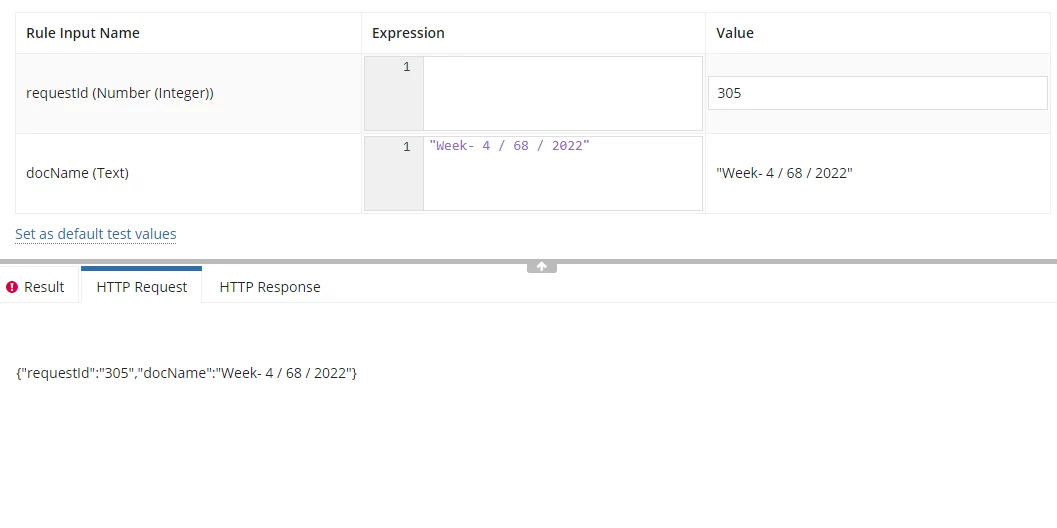Click the 'Expression' column header

click(408, 33)
